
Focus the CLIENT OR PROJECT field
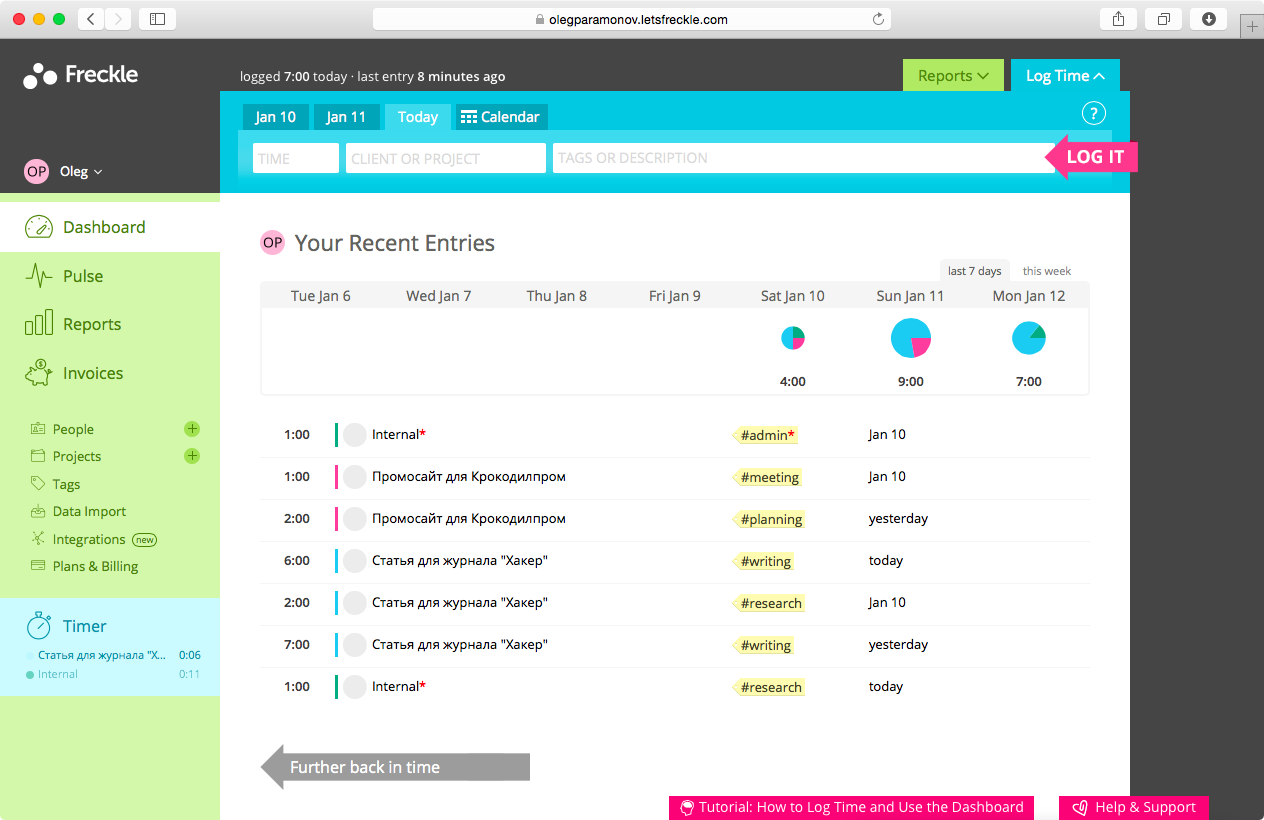pyautogui.click(x=446, y=158)
